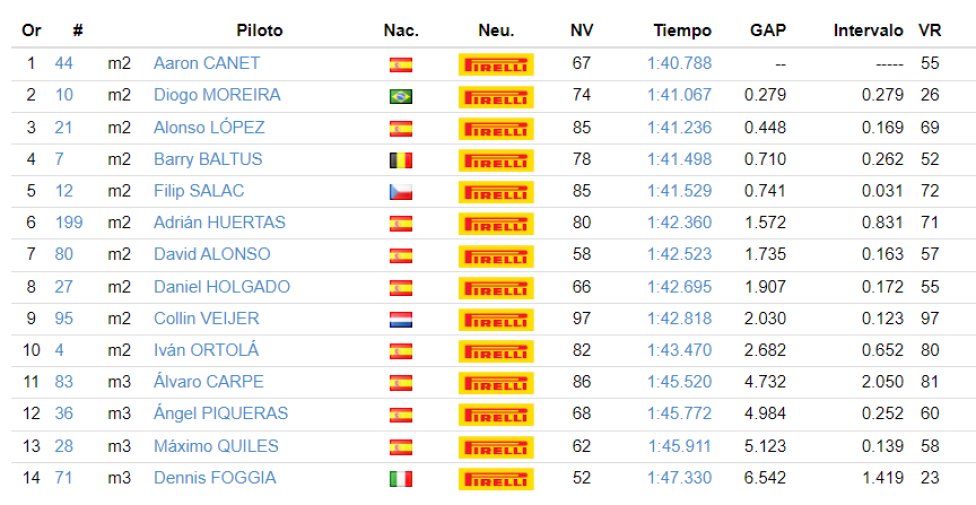Click the Italian flag next to Dennis Foggia
This screenshot has height=505, width=976.
pos(401,479)
